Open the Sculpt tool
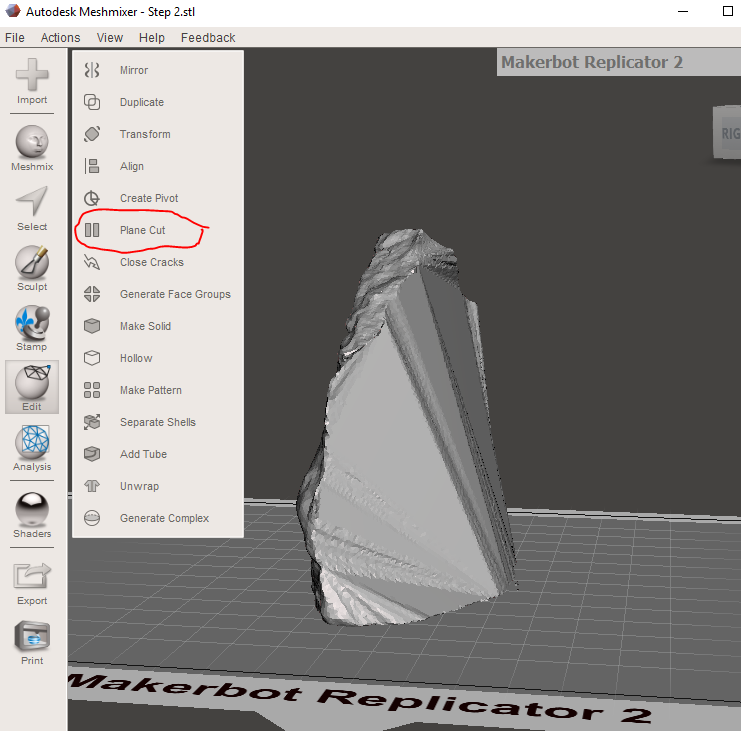Image resolution: width=741 pixels, height=731 pixels. (32, 268)
